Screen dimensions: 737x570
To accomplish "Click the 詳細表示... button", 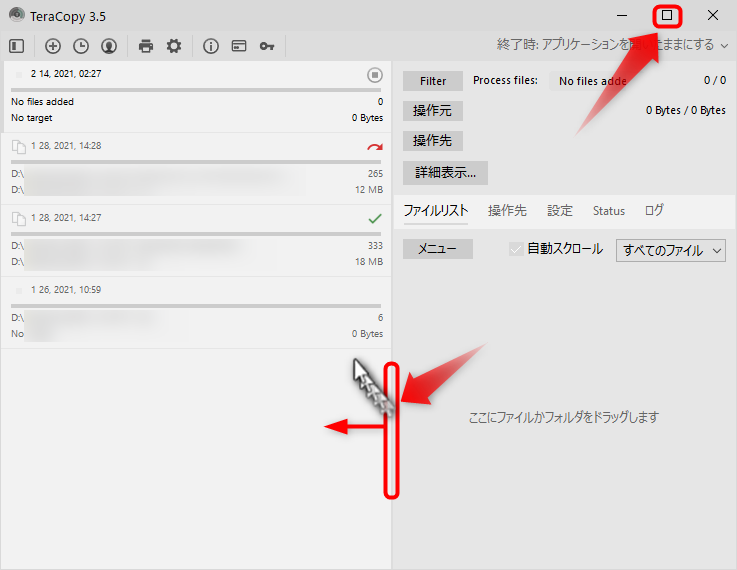I will (x=445, y=173).
